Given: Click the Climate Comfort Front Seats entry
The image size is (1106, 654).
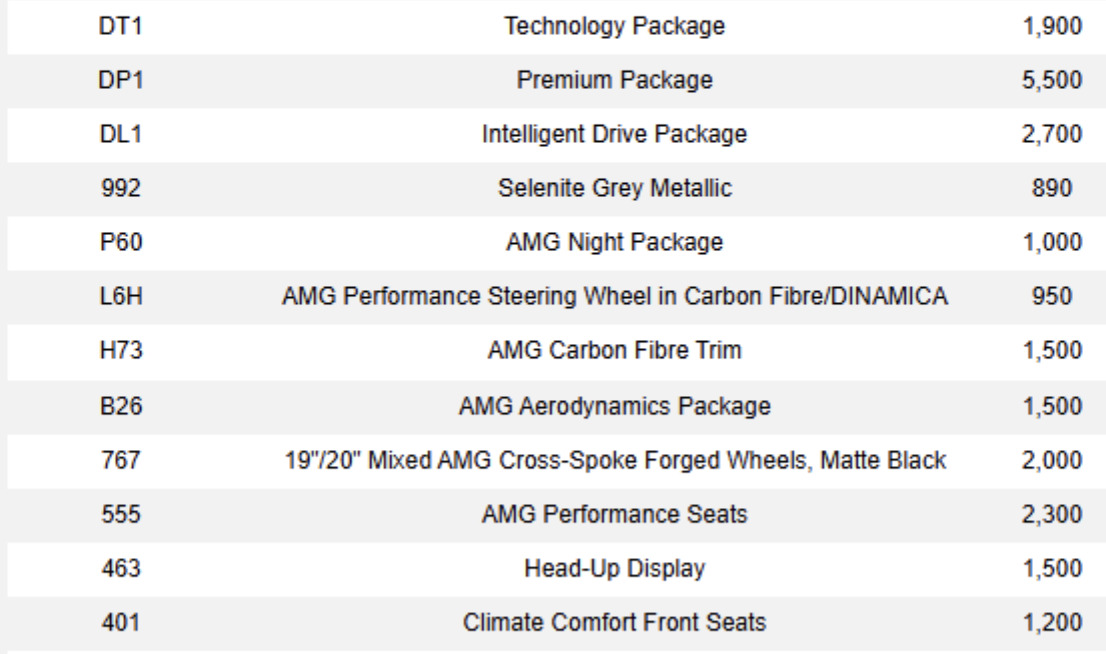Looking at the screenshot, I should pyautogui.click(x=615, y=623).
